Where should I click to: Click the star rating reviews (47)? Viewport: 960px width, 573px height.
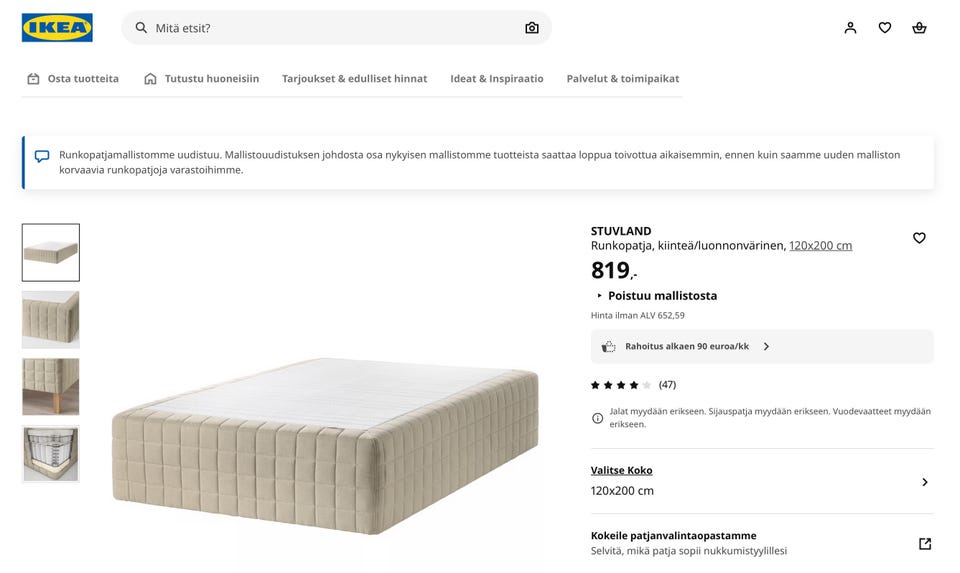click(633, 385)
